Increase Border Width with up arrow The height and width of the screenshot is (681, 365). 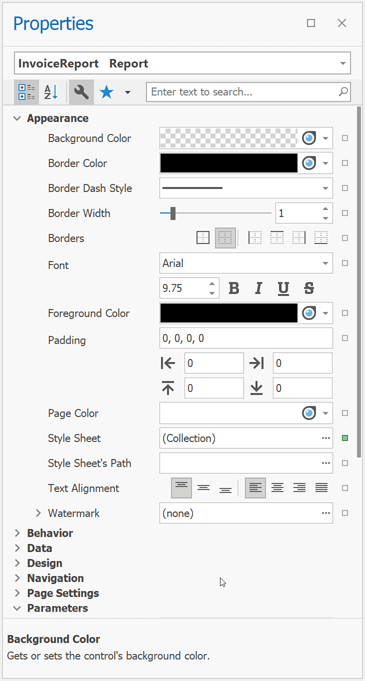(x=325, y=208)
